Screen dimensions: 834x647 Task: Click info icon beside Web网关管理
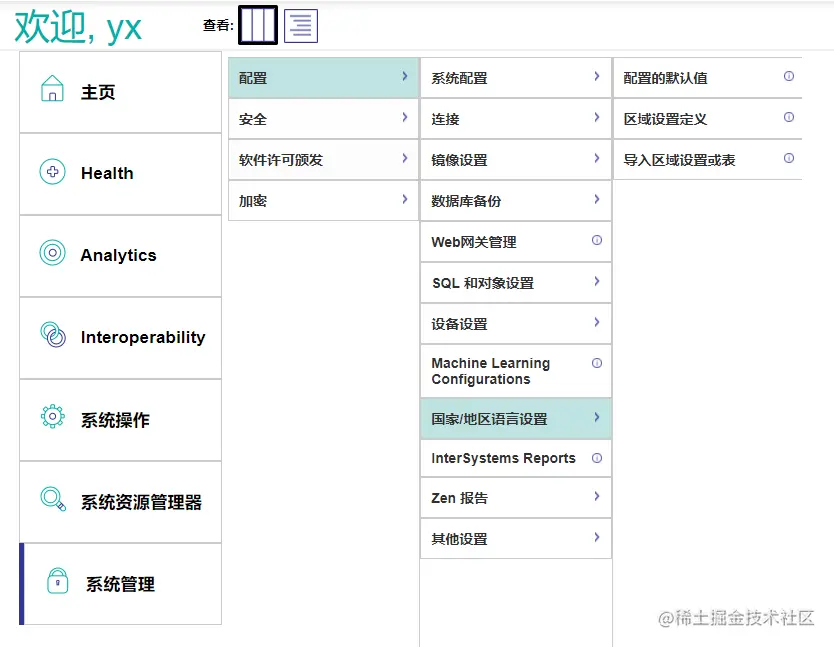point(597,240)
